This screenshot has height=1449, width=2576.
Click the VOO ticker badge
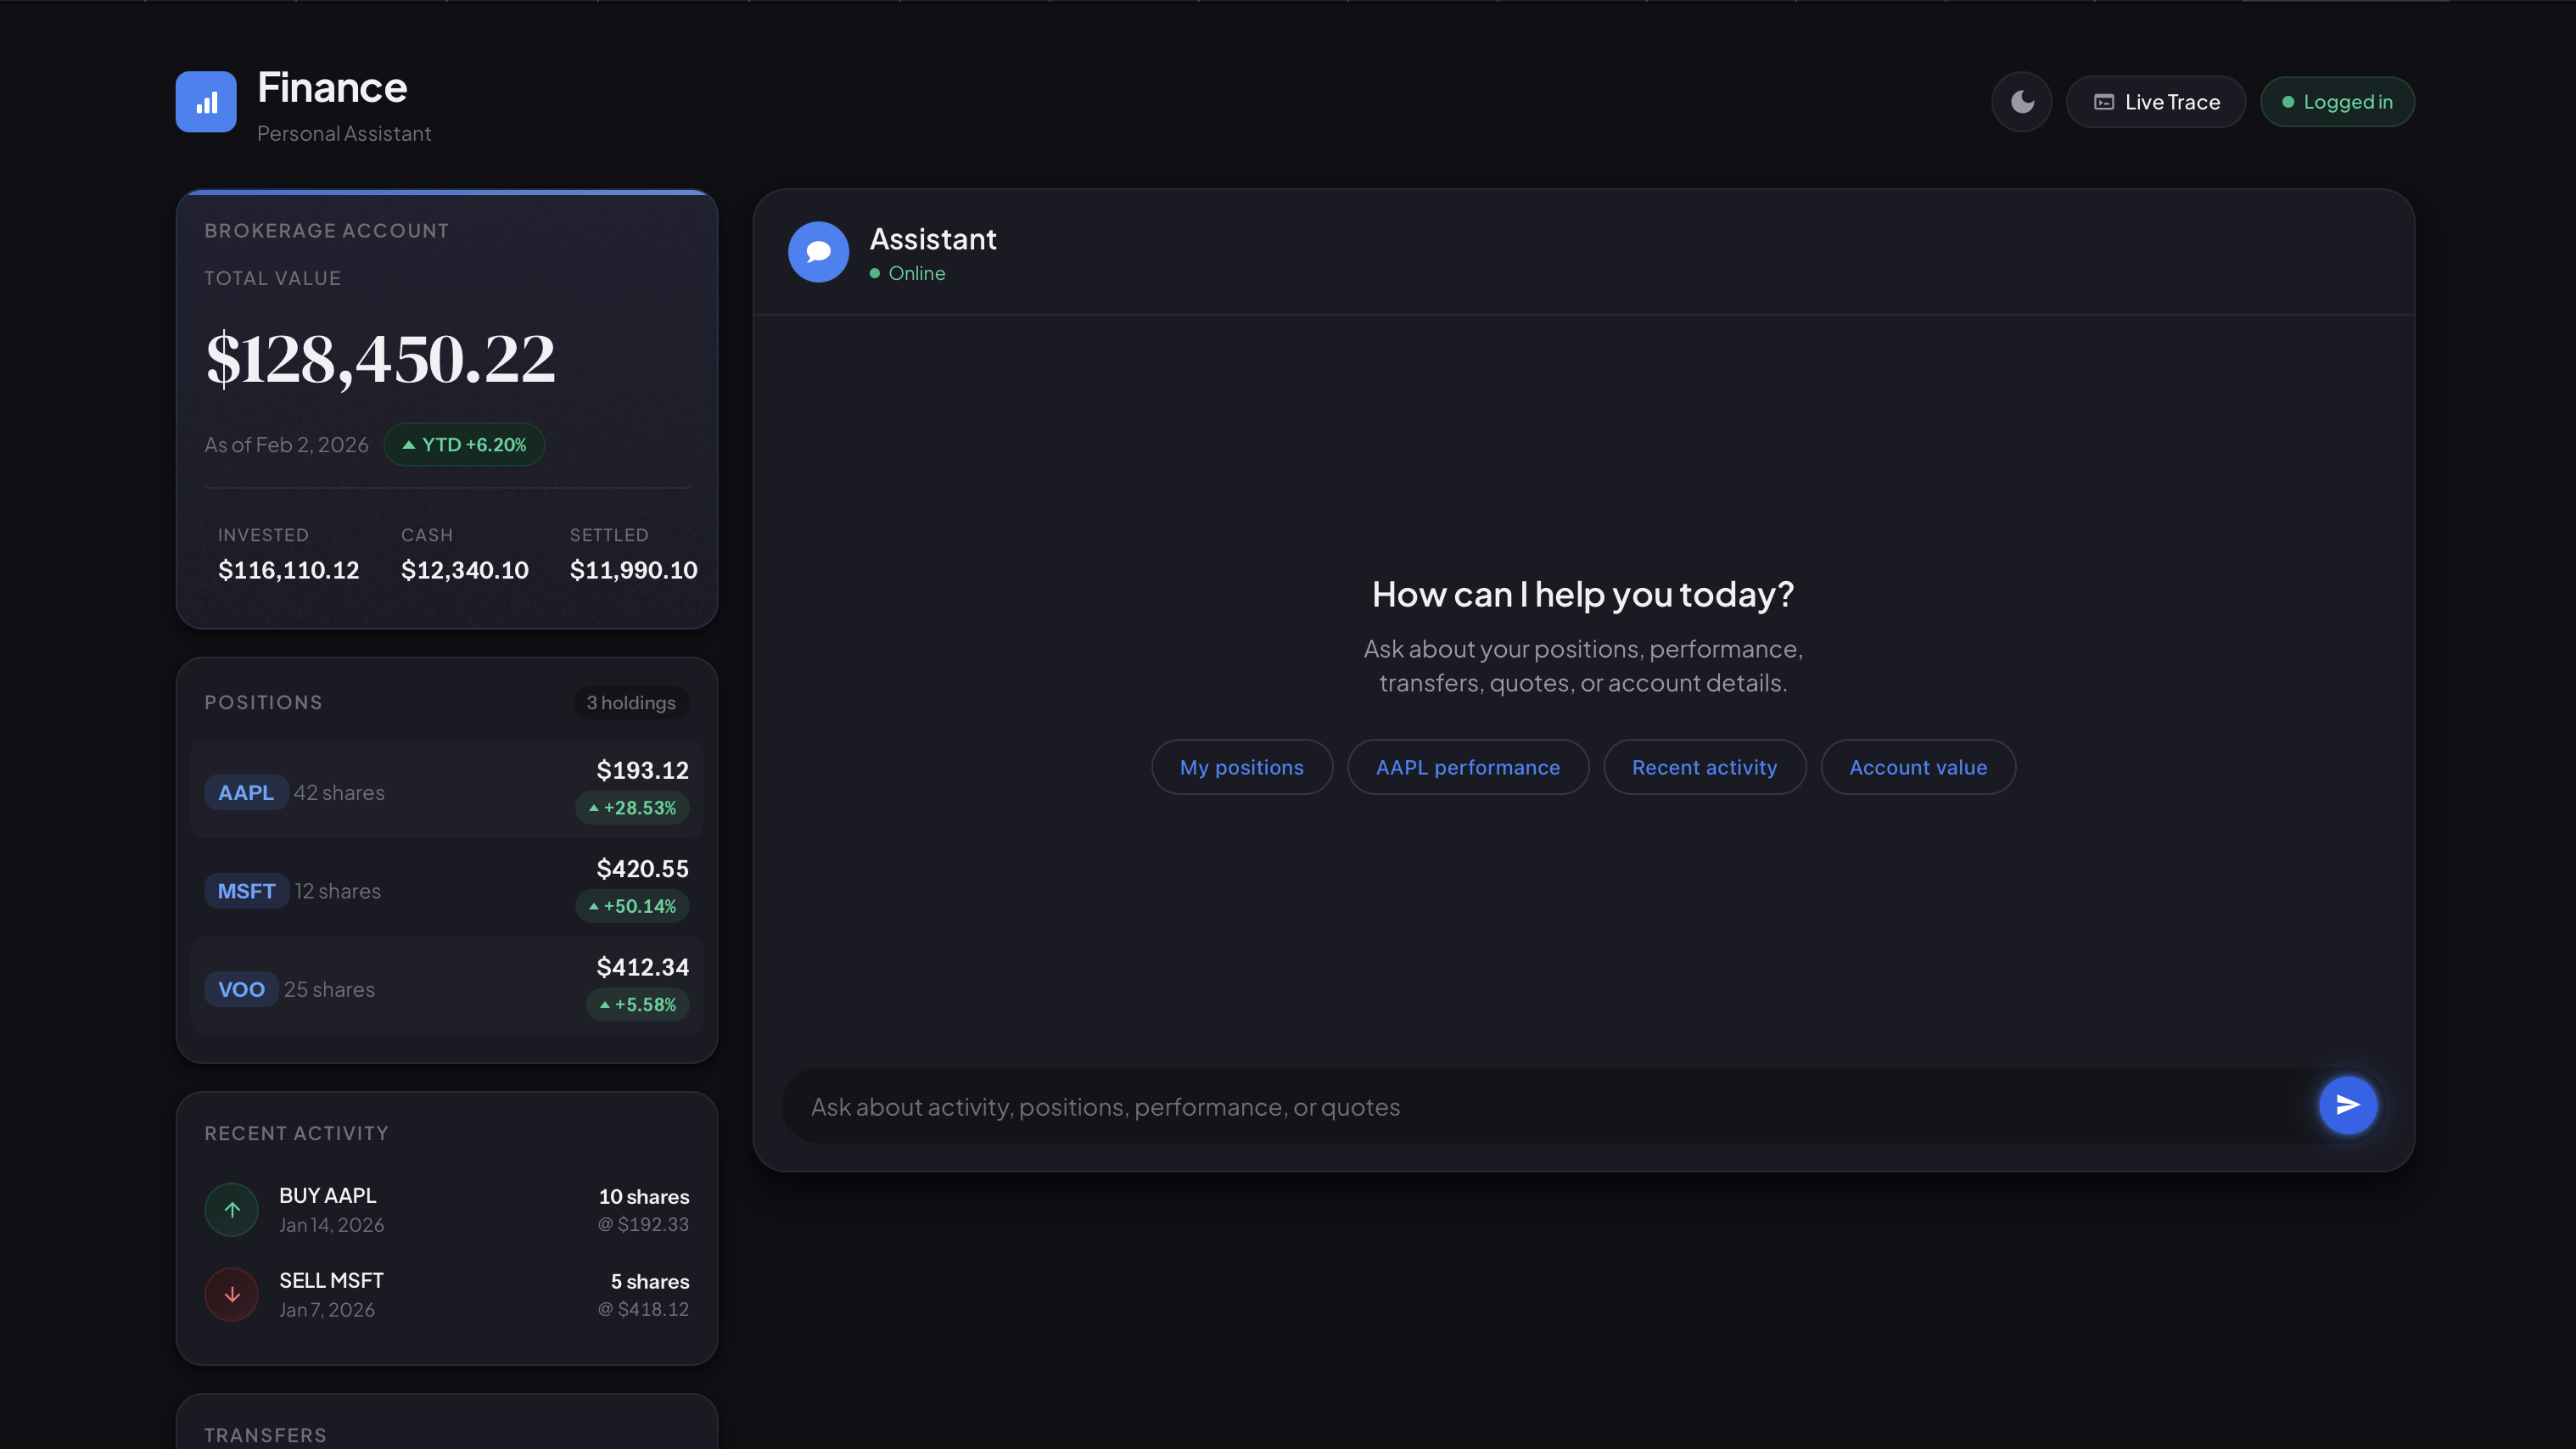(x=241, y=990)
